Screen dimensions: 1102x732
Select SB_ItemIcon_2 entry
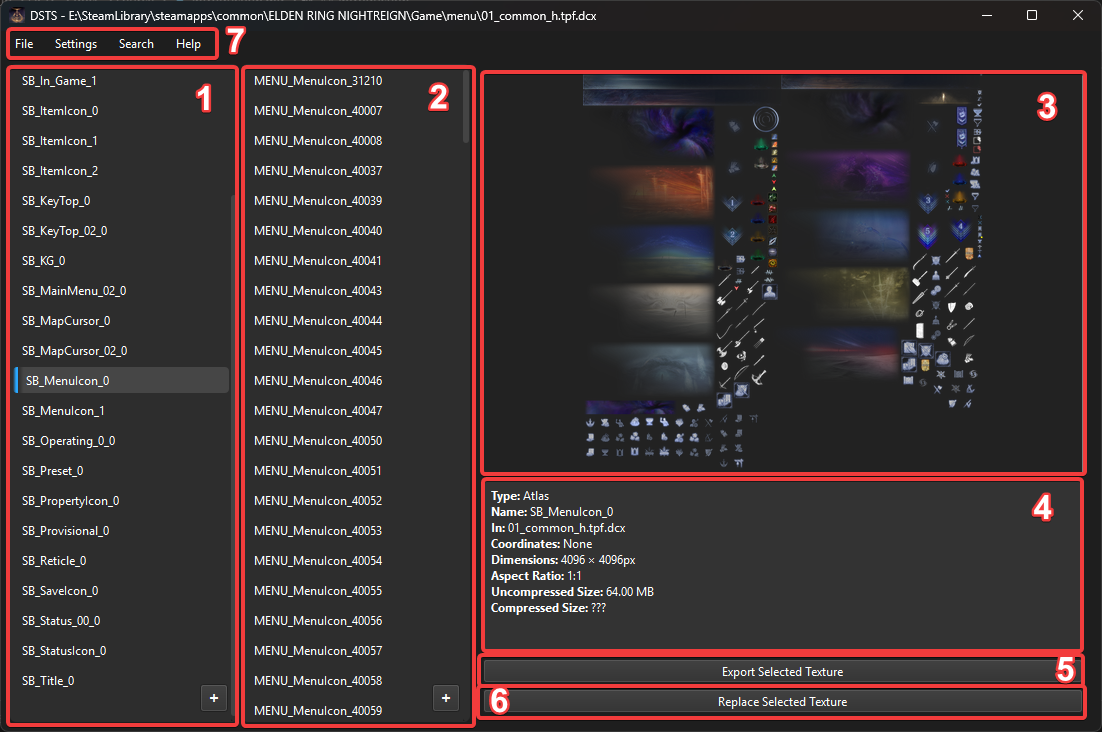pos(122,171)
